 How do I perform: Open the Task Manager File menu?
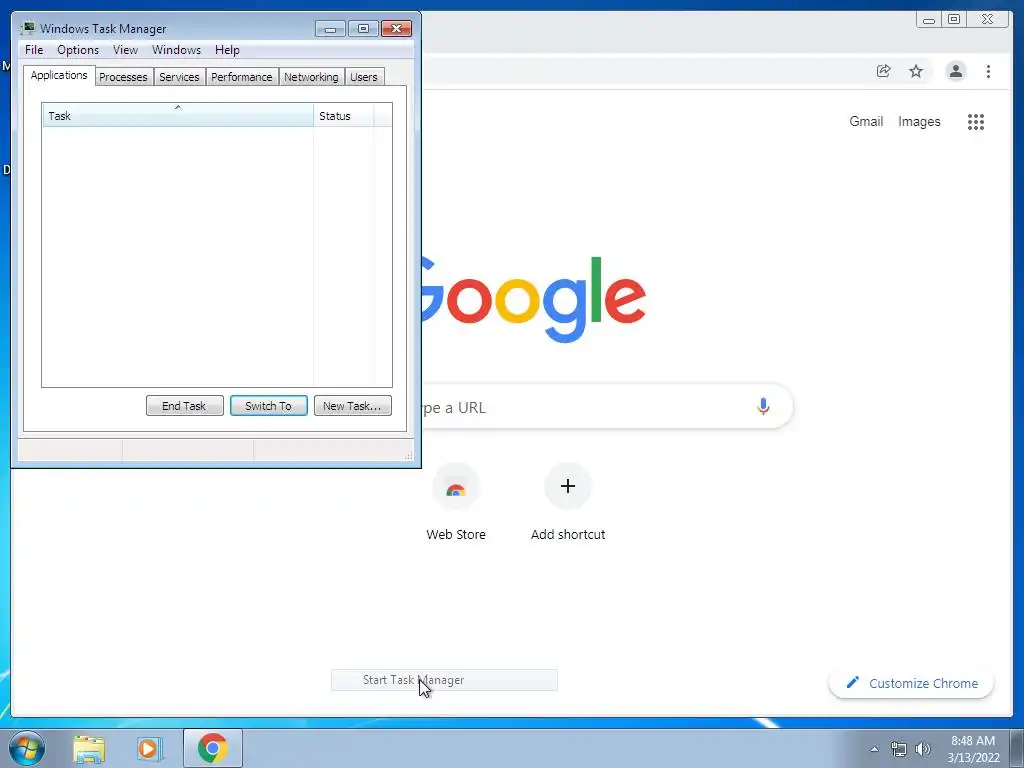[34, 50]
